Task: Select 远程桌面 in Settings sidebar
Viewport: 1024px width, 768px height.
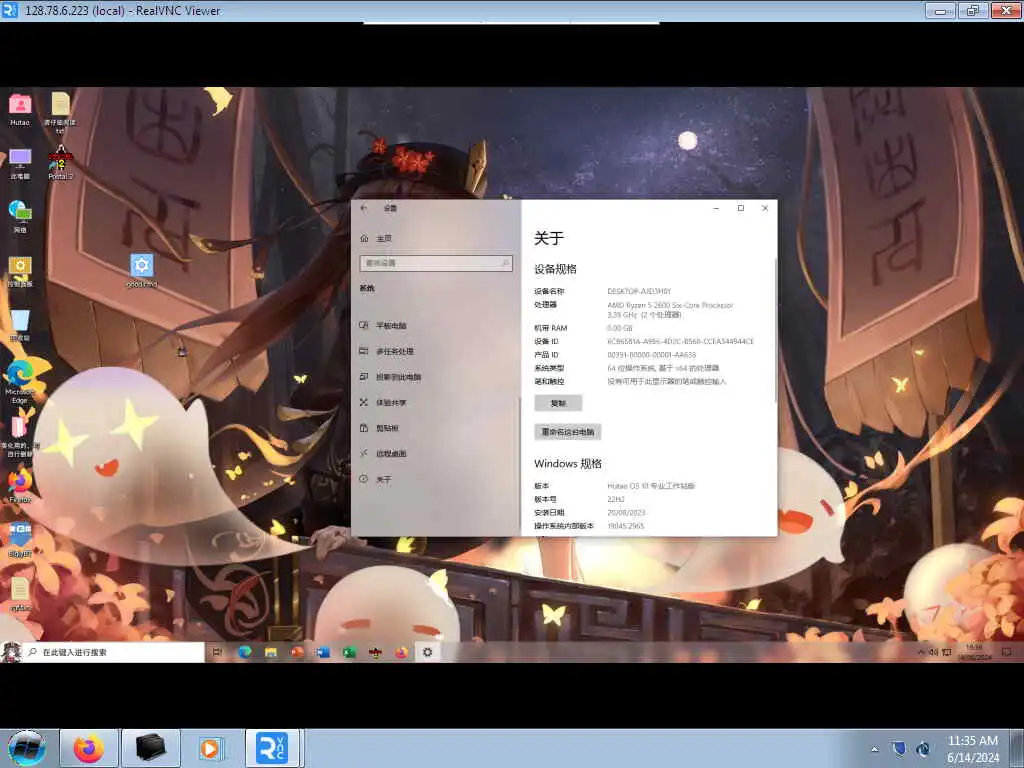Action: coord(383,453)
